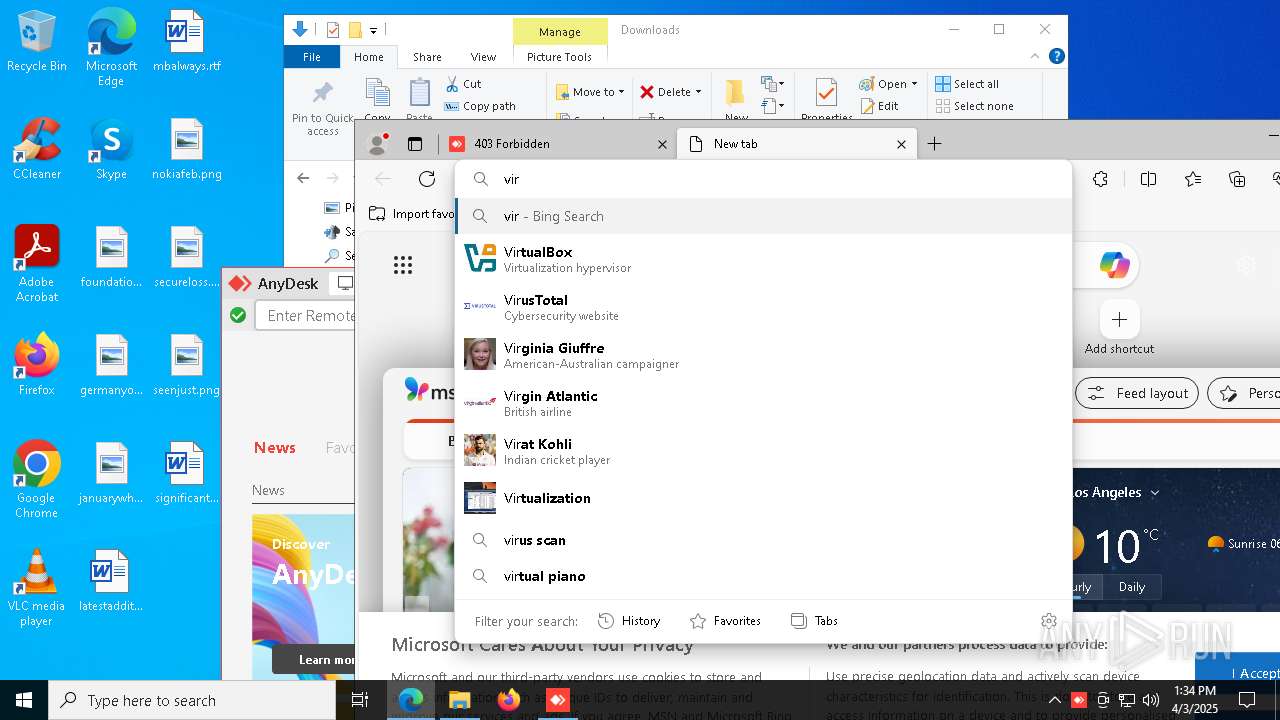Open Explorer quick access toolbar dropdown arrow
Screen dimensions: 1280x720
pos(374,31)
